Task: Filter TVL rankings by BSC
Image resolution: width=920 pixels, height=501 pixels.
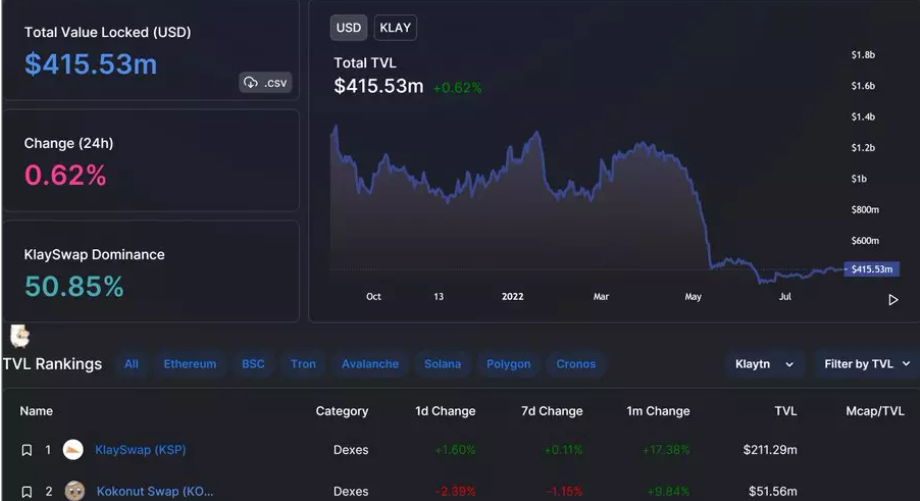Action: 253,364
